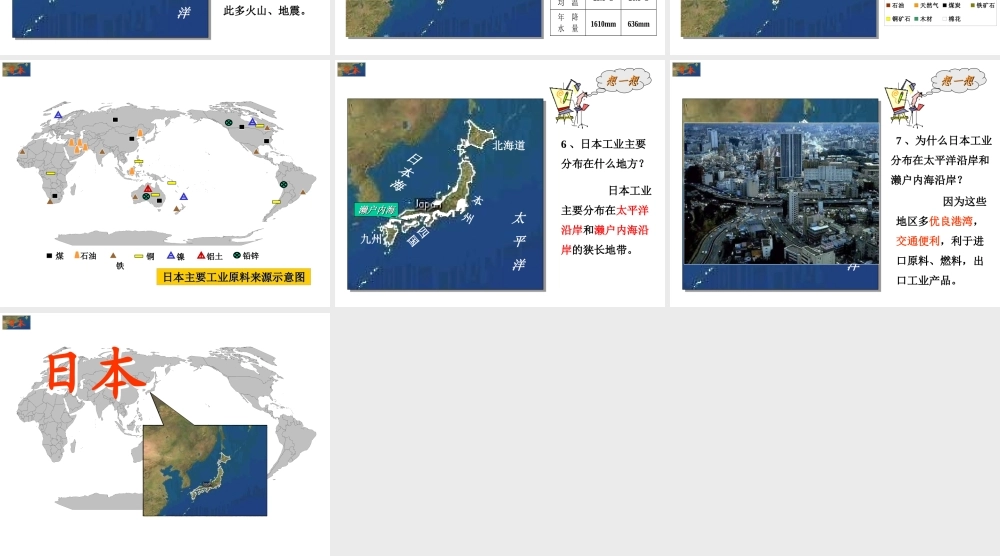Screen dimensions: 1000x556
Task: Click the text 此多火山、地震。
Action: tap(267, 11)
